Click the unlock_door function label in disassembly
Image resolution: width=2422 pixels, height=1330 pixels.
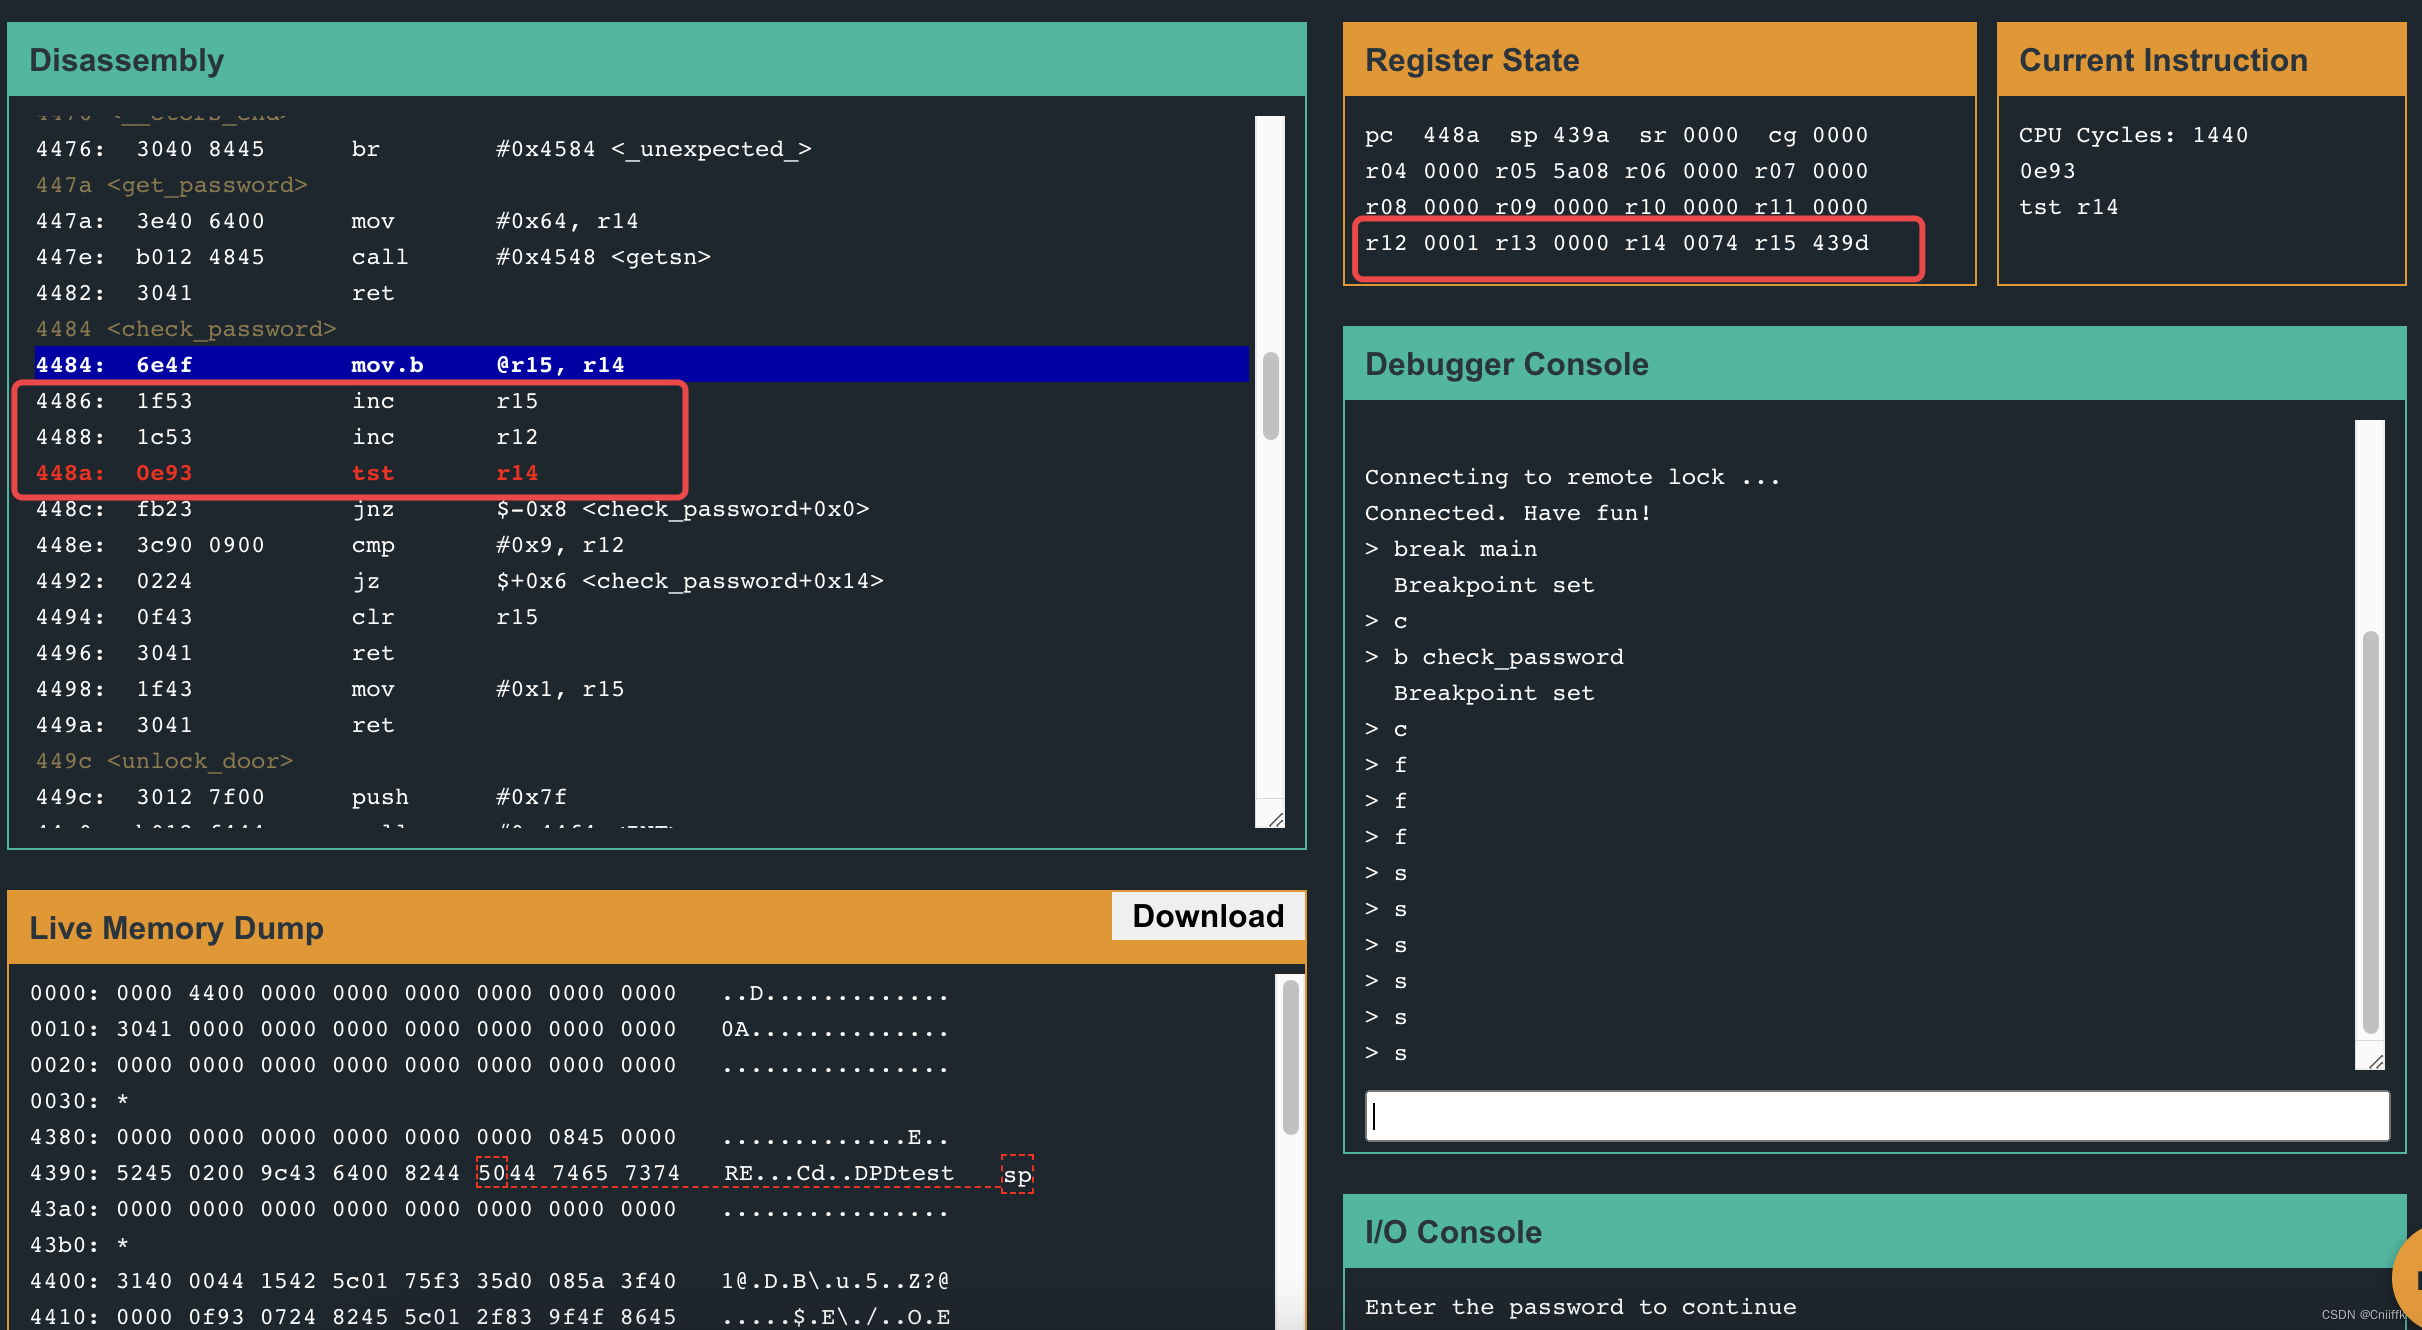tap(164, 761)
